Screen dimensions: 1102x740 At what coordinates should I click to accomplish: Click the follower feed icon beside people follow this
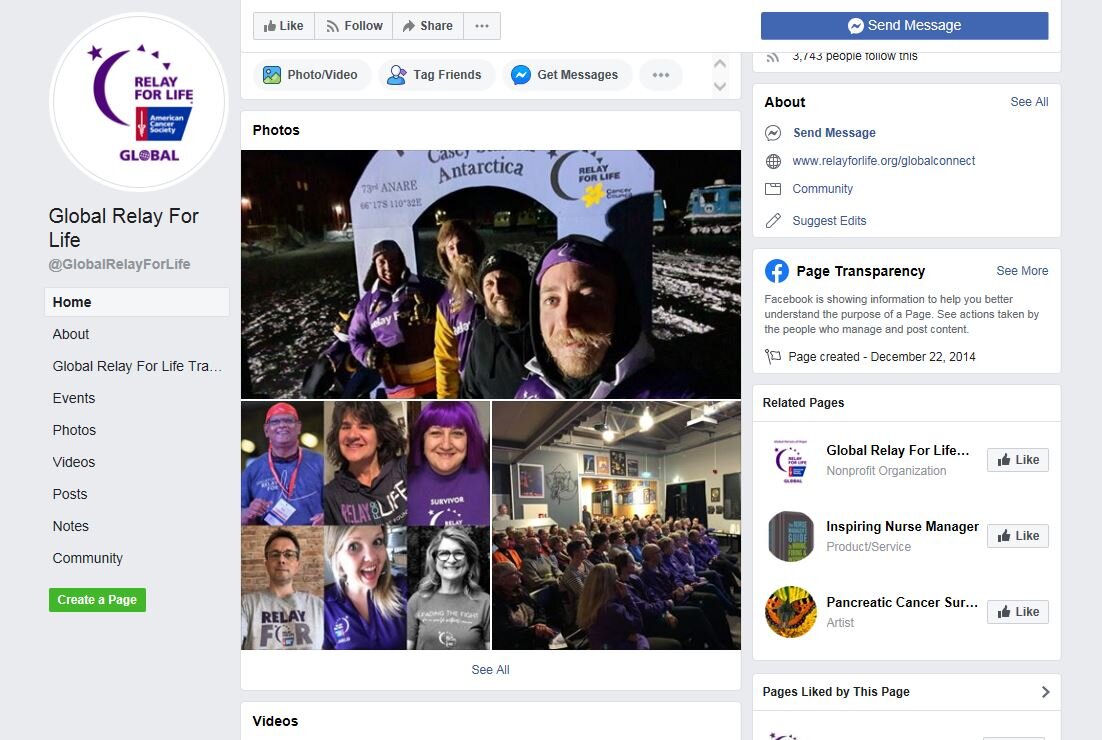(x=773, y=57)
